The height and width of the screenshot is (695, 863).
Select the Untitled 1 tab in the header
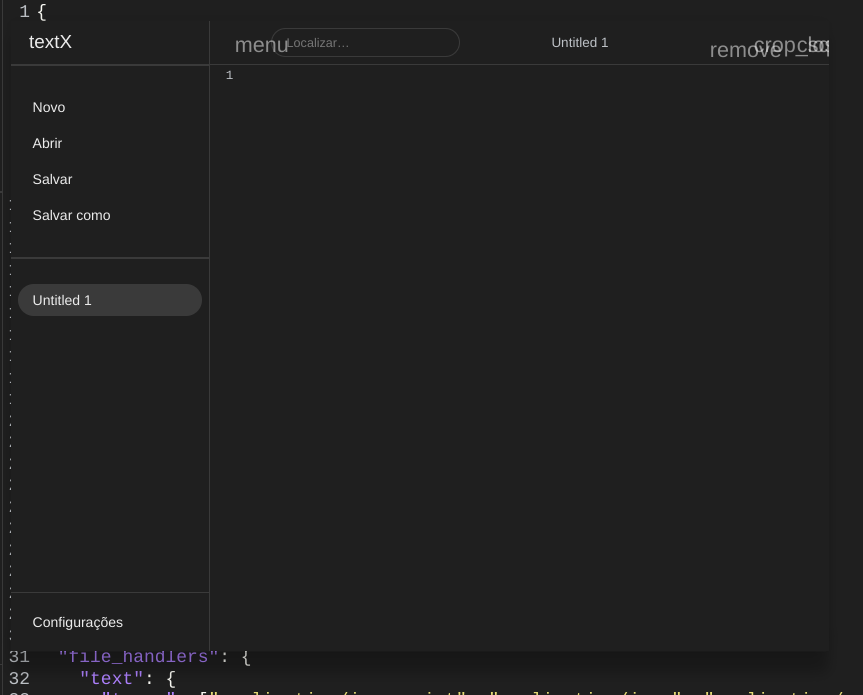579,42
